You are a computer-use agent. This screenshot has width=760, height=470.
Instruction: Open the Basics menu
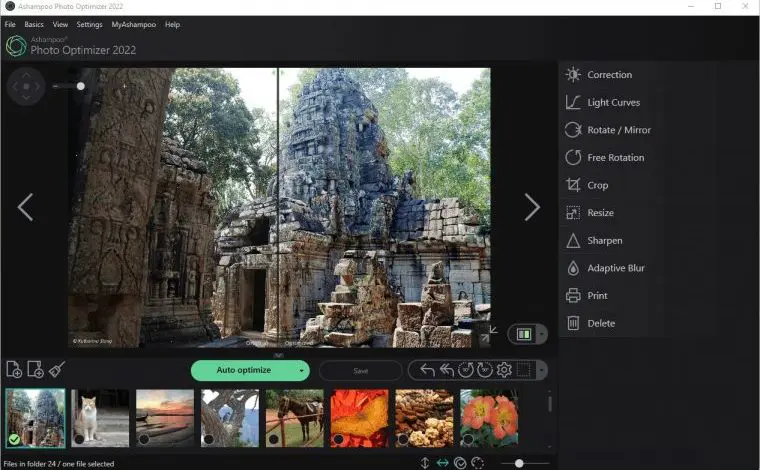33,24
